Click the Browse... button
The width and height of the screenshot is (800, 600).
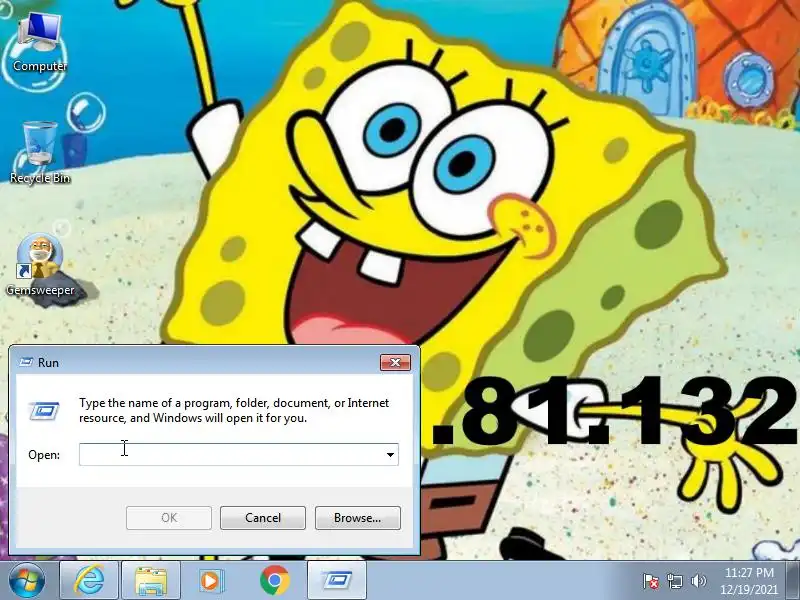358,518
